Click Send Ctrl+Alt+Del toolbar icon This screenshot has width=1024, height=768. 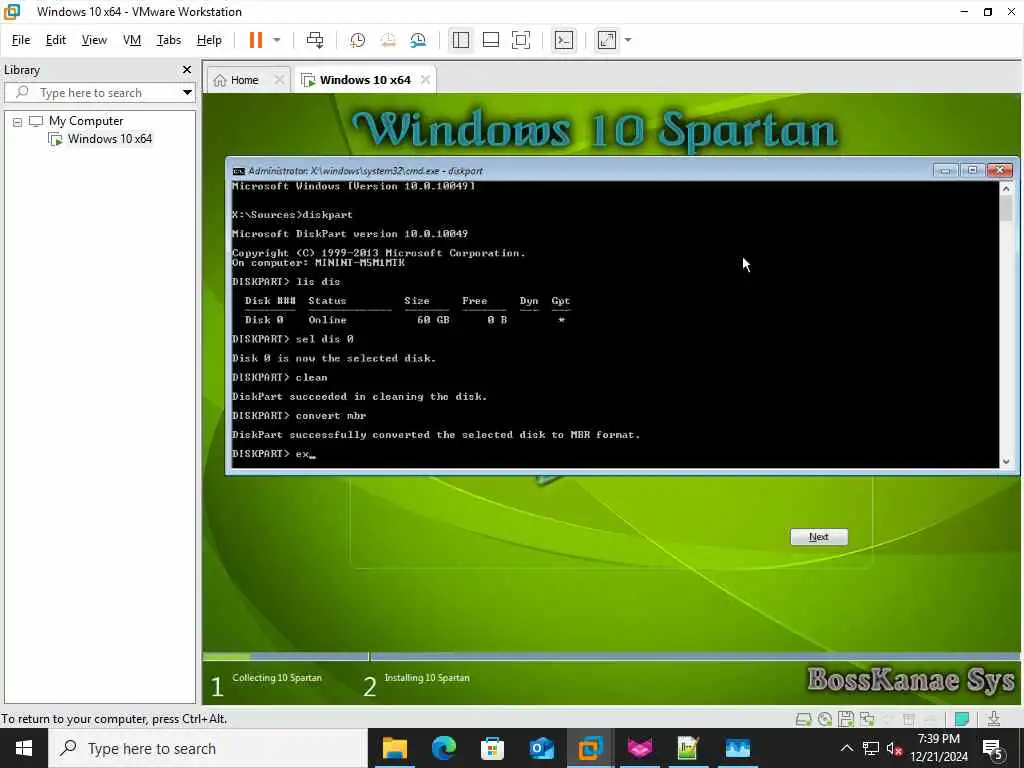click(x=315, y=40)
